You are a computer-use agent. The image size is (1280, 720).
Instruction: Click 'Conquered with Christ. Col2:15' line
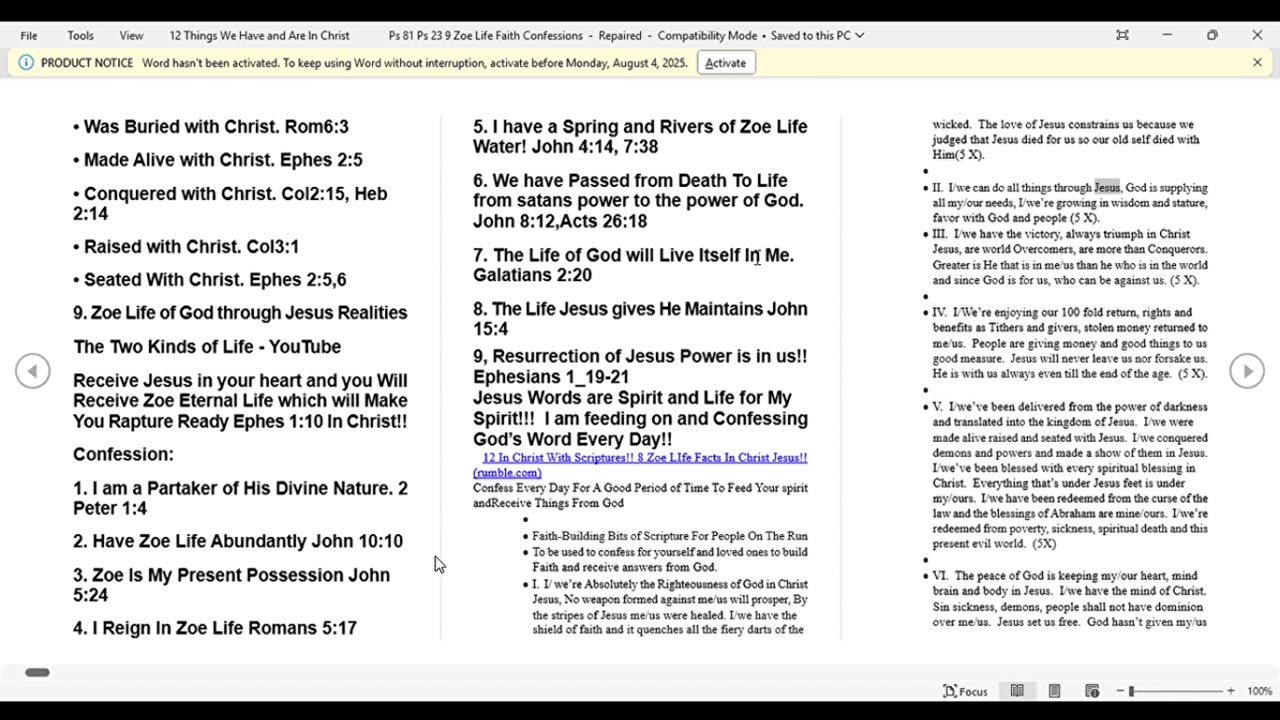coord(230,204)
